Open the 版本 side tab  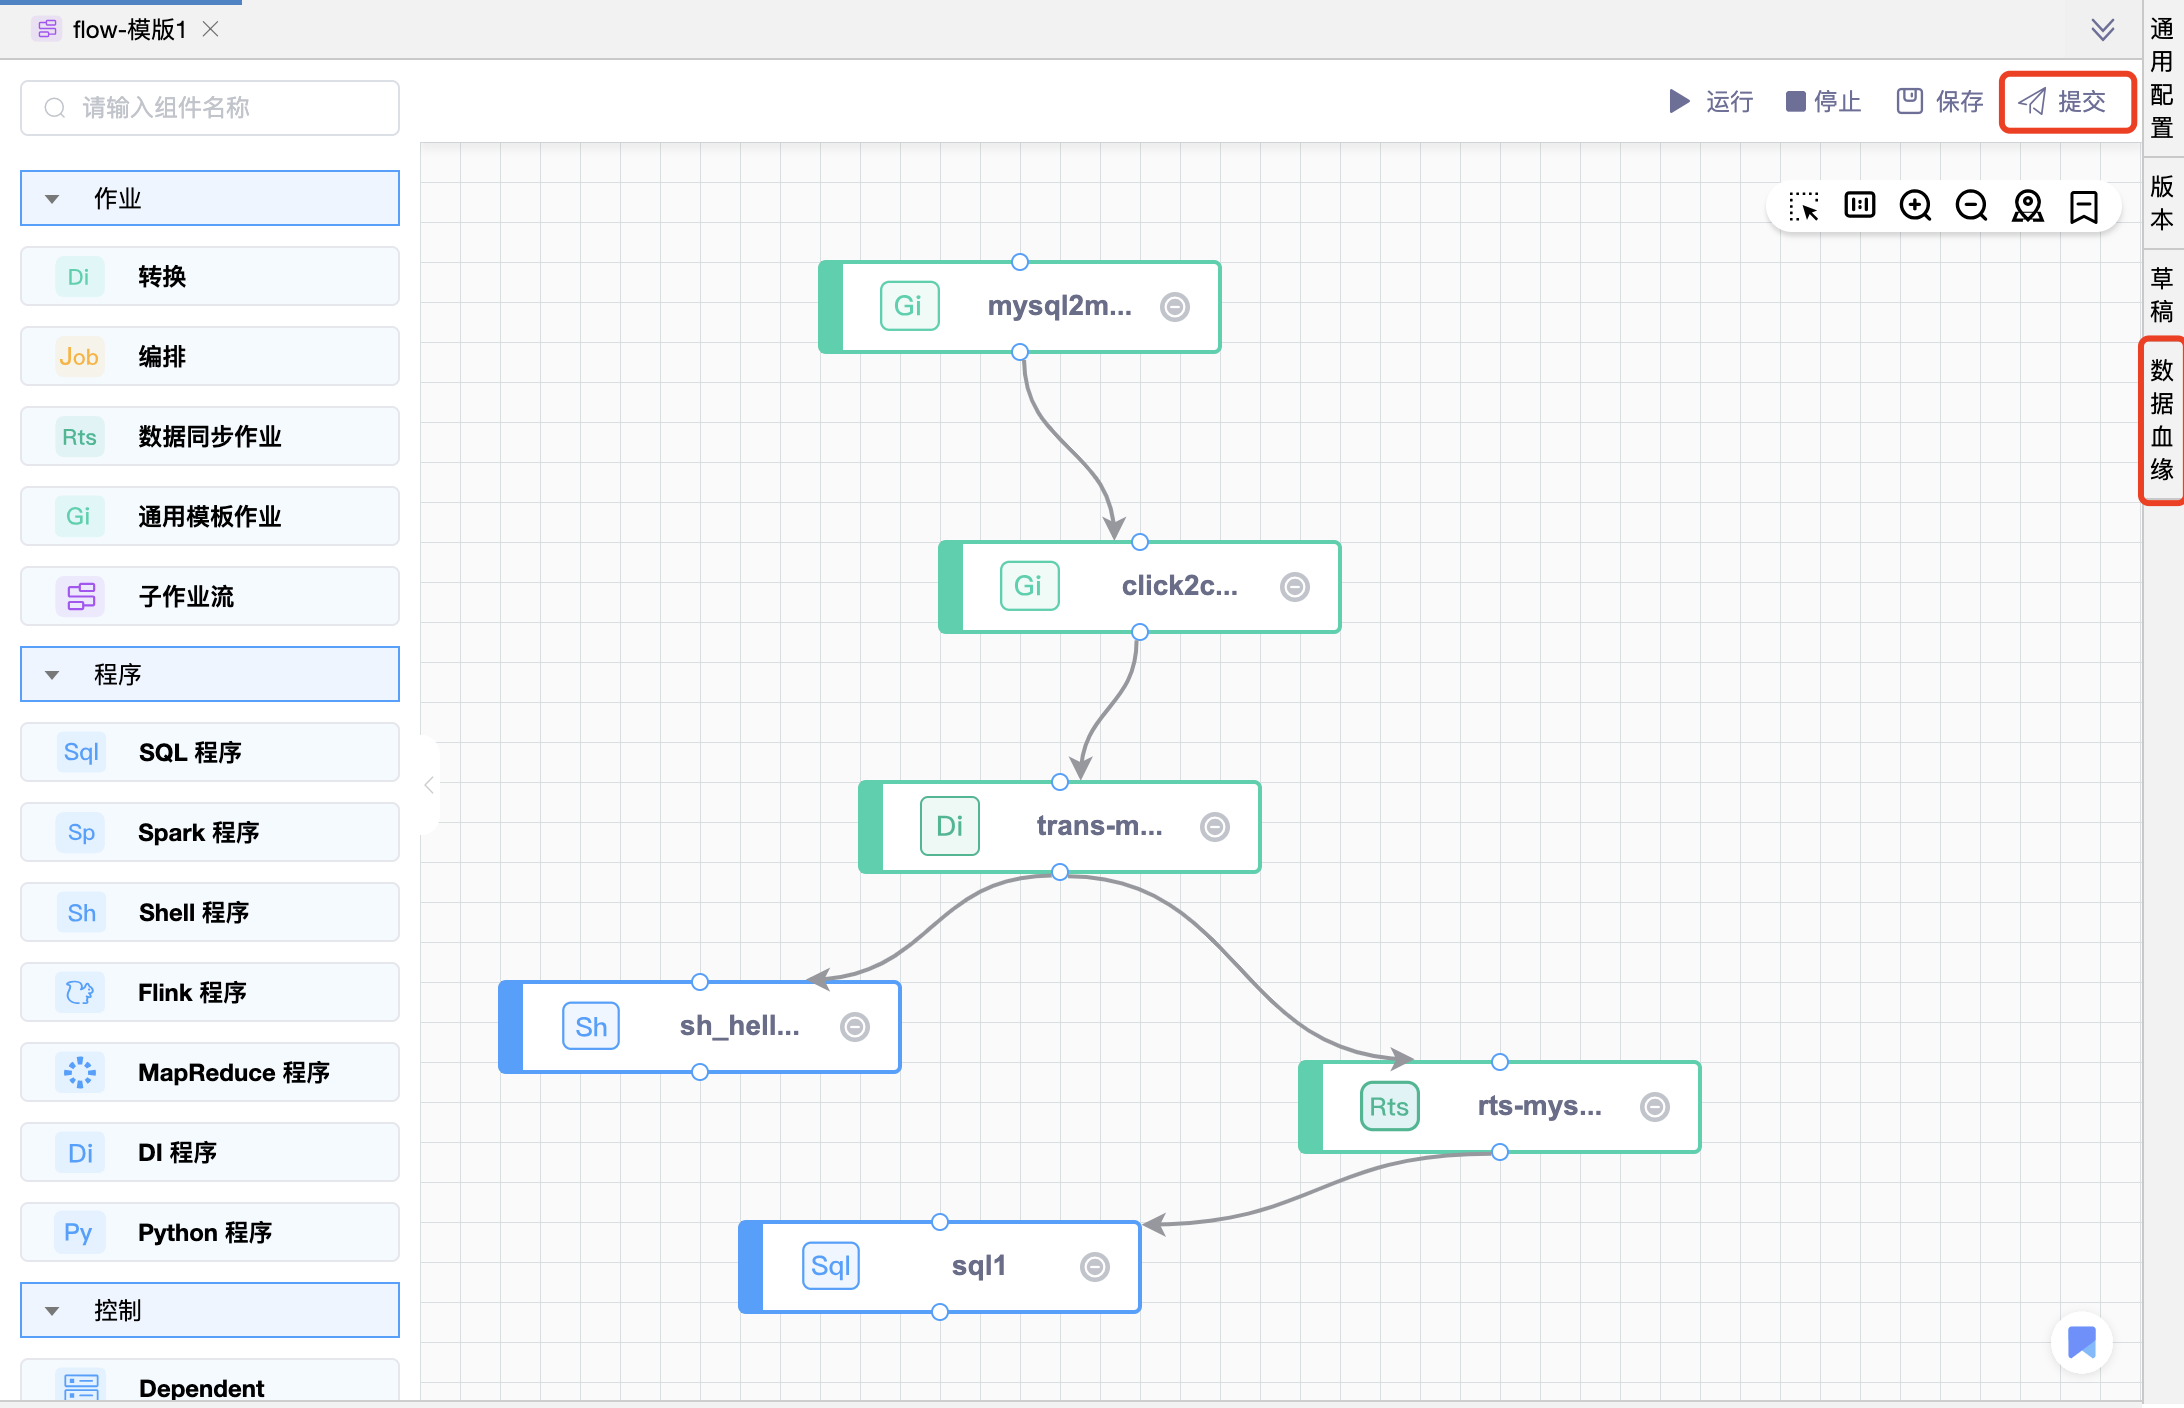(x=2162, y=202)
